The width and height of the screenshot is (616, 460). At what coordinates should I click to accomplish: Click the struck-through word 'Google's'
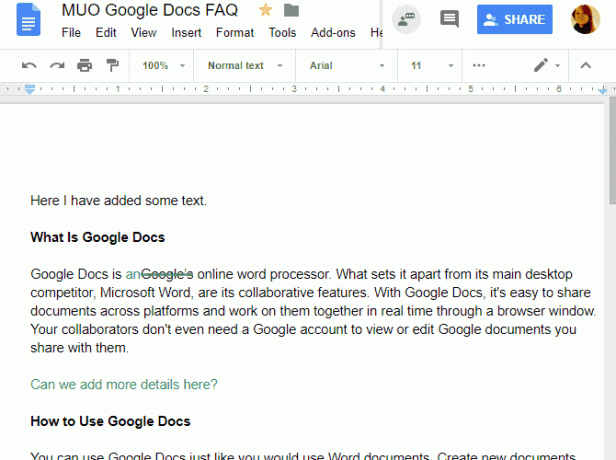tap(167, 274)
